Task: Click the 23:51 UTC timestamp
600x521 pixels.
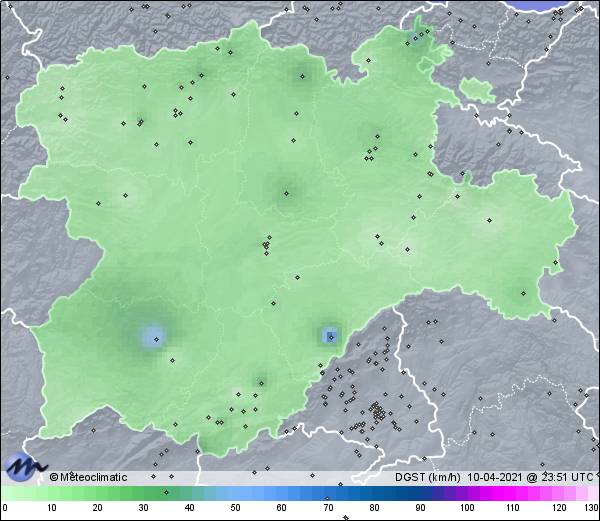Action: pos(566,477)
